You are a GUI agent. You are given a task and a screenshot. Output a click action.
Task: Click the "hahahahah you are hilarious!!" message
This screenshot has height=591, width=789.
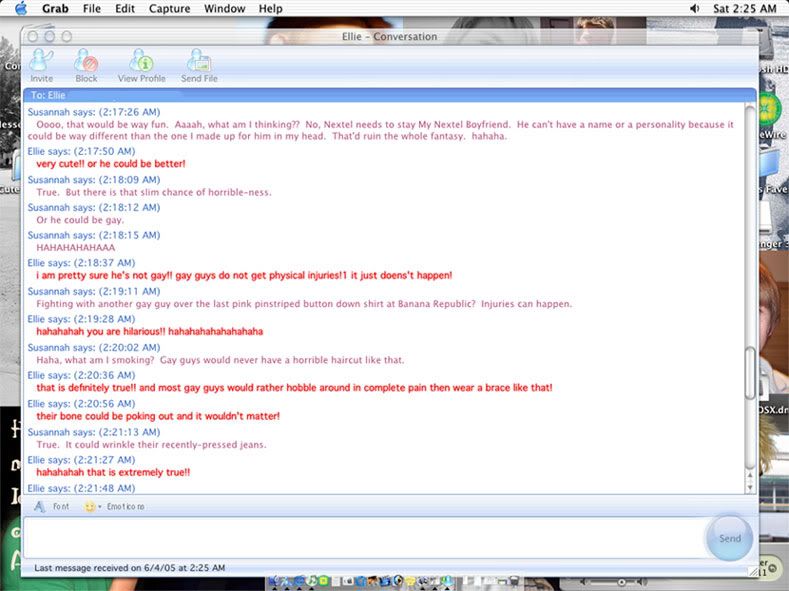149,331
